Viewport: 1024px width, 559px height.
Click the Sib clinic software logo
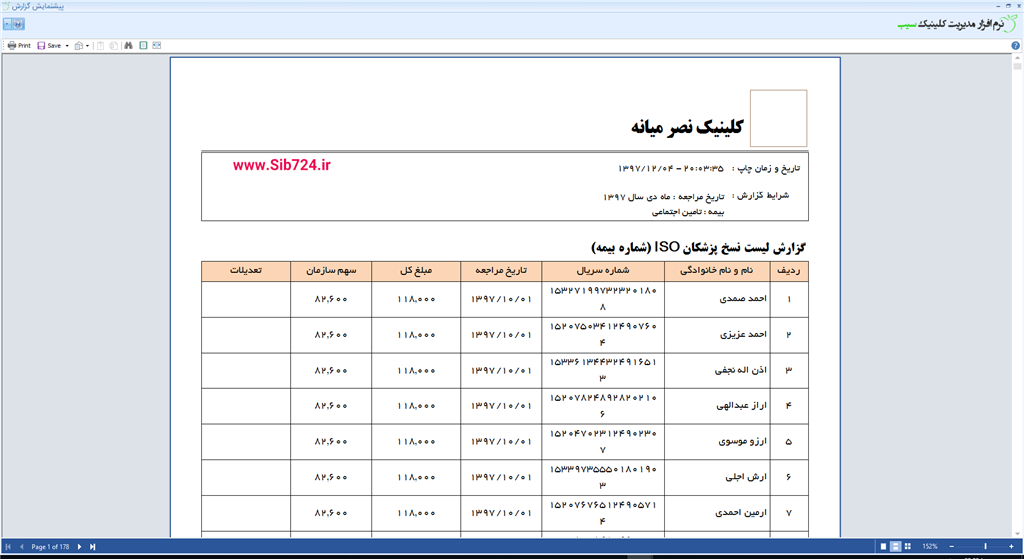pyautogui.click(x=959, y=24)
